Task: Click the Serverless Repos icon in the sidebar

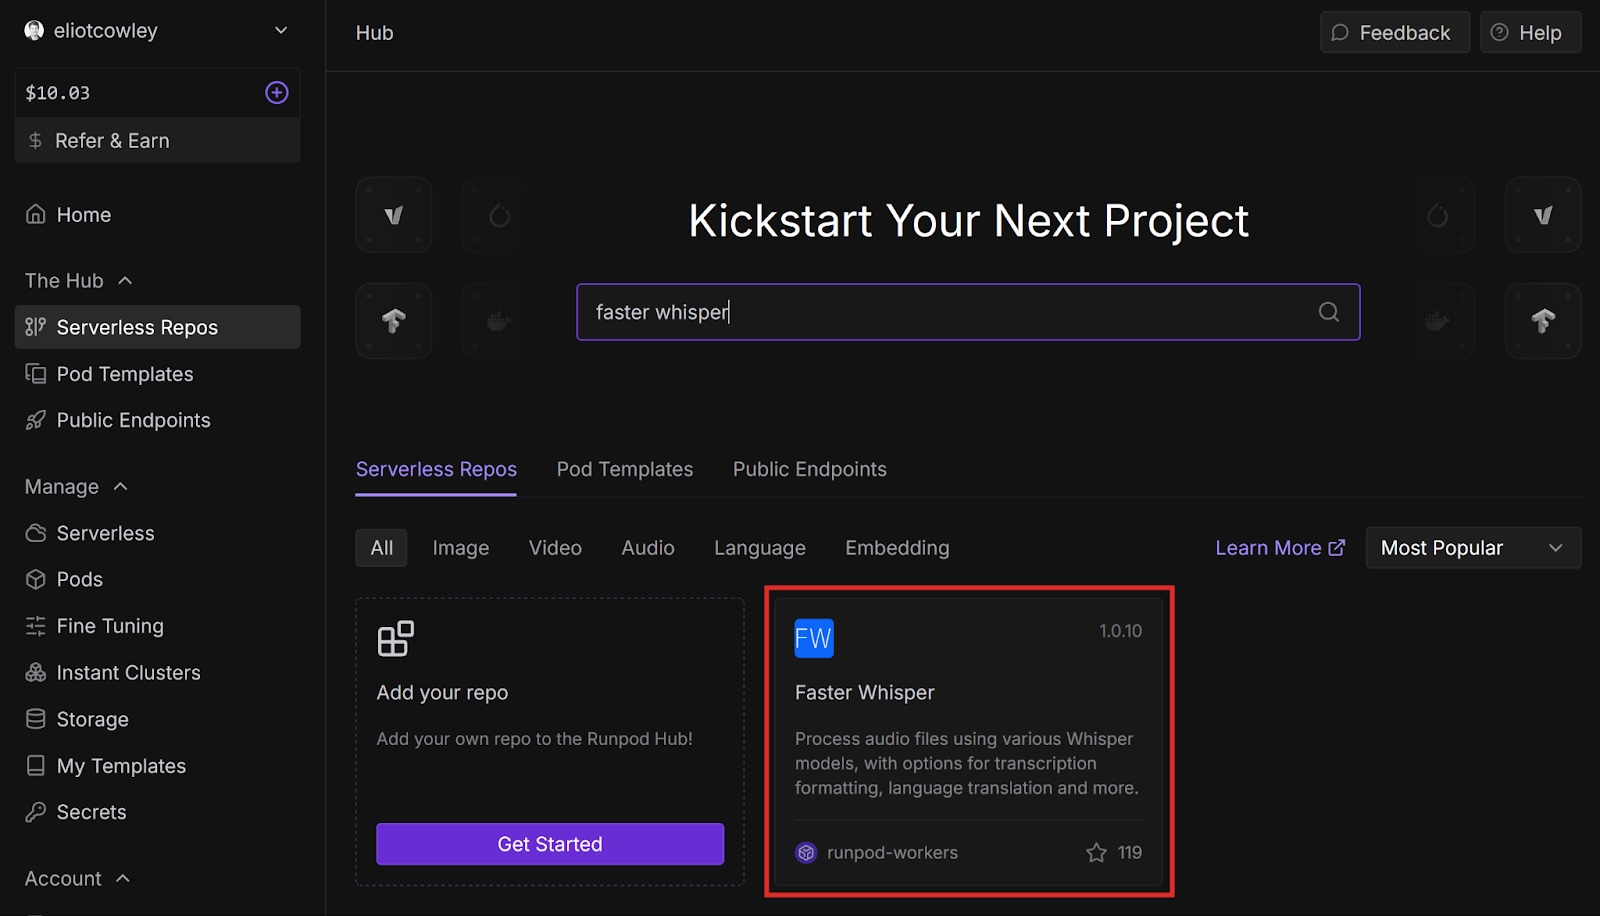Action: click(36, 327)
